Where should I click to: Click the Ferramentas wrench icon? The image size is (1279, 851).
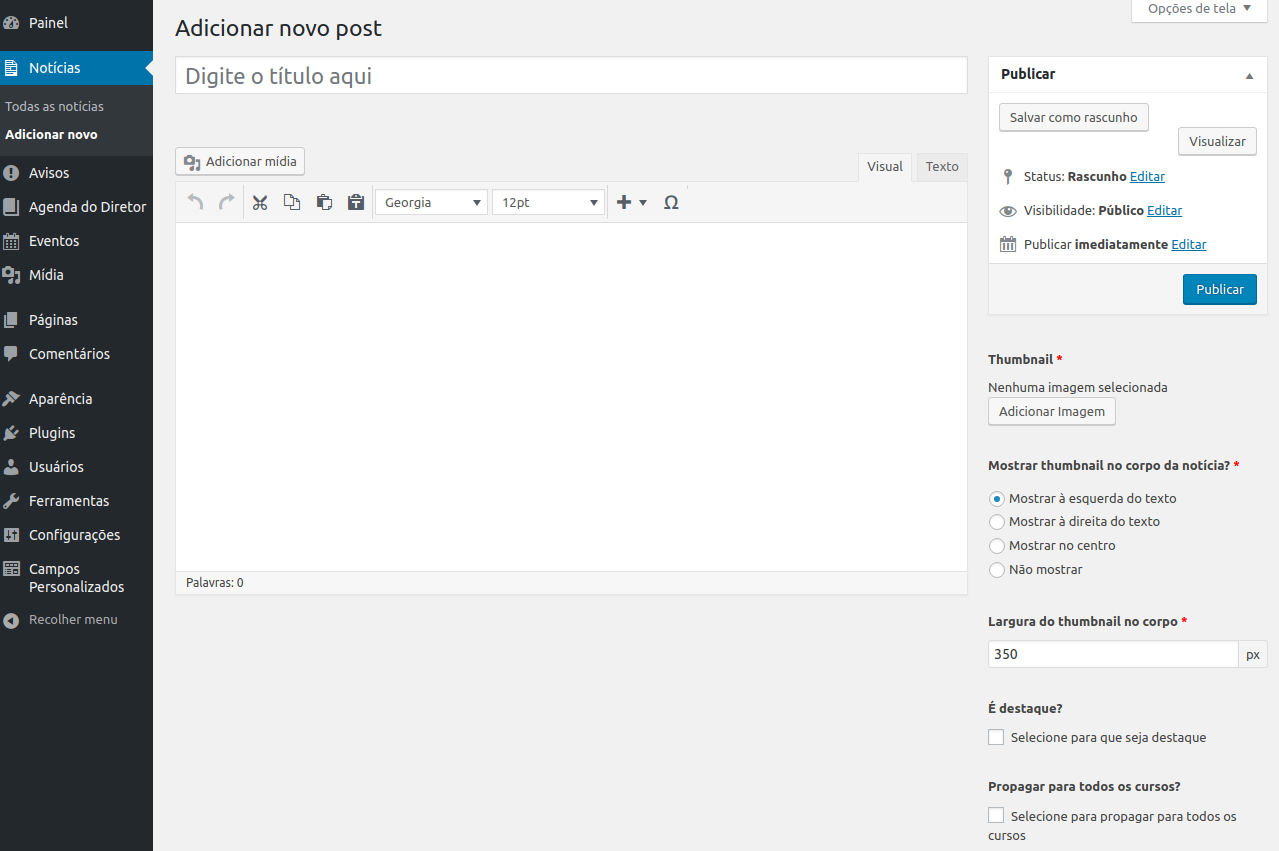(12, 501)
